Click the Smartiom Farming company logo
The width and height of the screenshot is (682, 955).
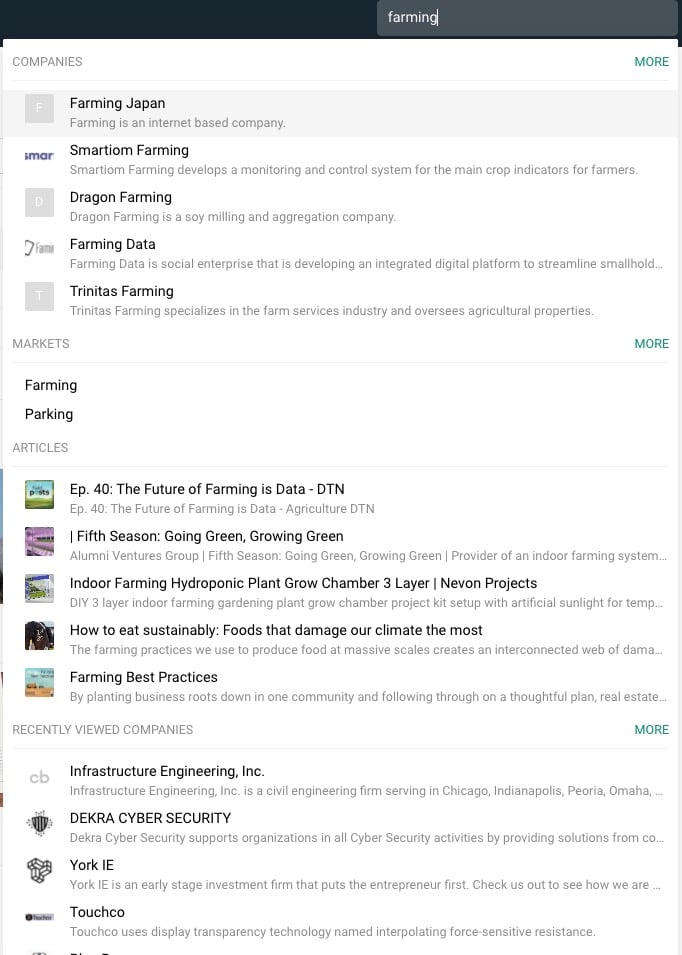click(39, 155)
